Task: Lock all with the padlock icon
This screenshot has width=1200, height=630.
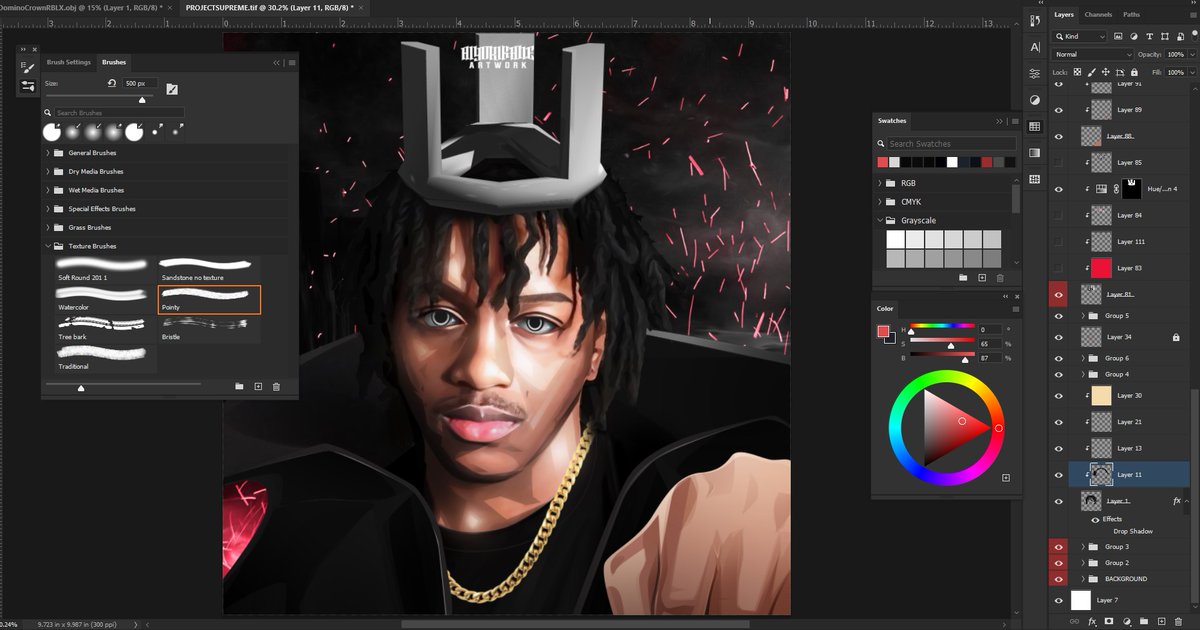Action: pos(1133,72)
